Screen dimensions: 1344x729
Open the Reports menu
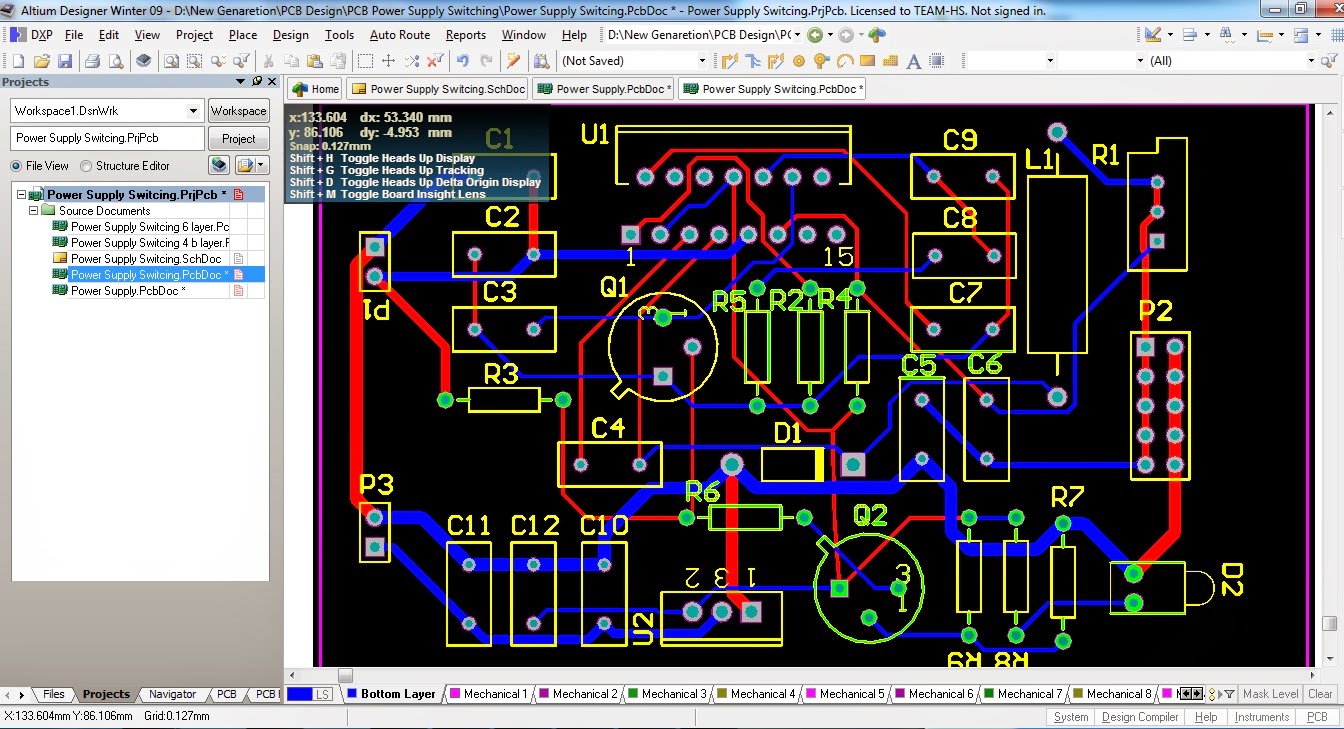pyautogui.click(x=466, y=35)
